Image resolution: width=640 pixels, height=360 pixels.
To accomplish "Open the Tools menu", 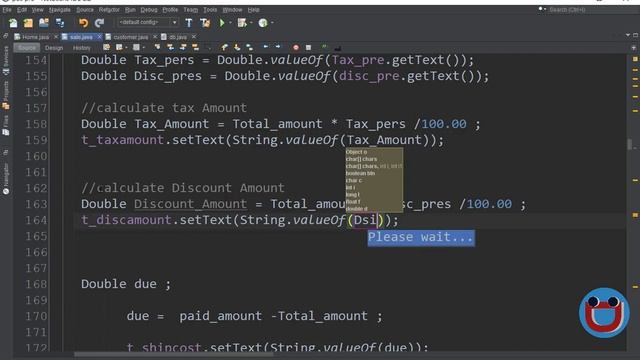I will click(x=210, y=10).
